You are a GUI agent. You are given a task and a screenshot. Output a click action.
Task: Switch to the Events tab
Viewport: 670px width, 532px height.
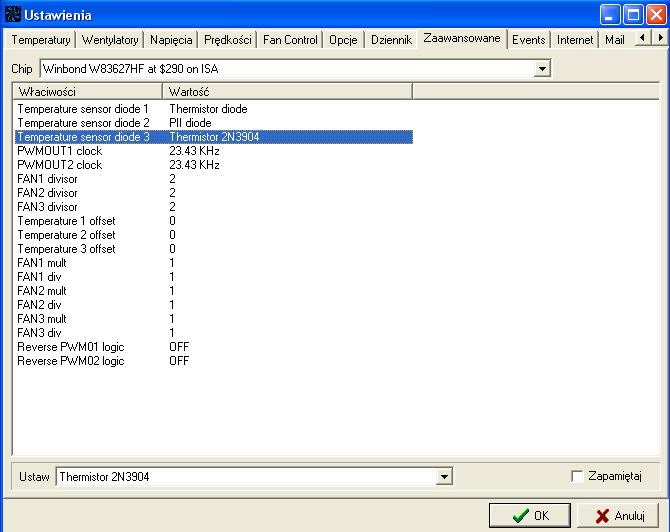[529, 40]
